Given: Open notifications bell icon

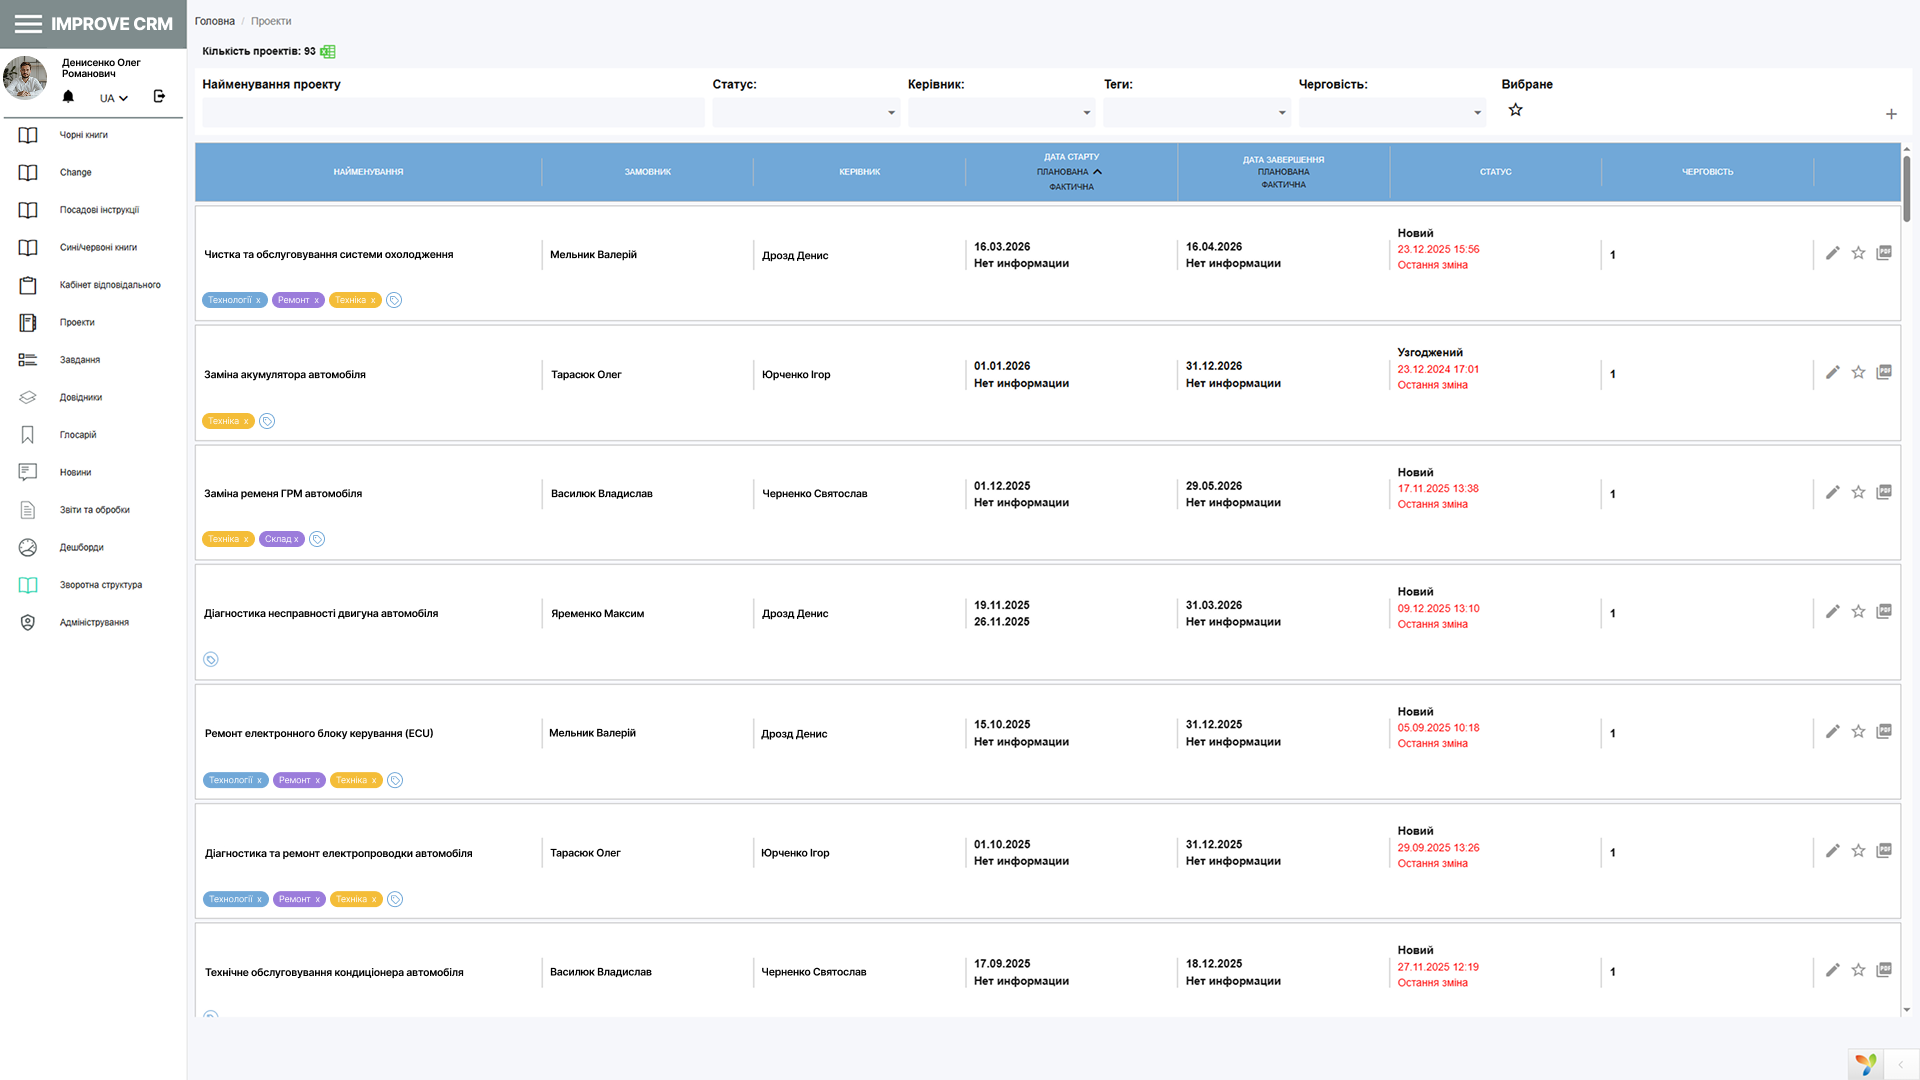Looking at the screenshot, I should tap(68, 97).
